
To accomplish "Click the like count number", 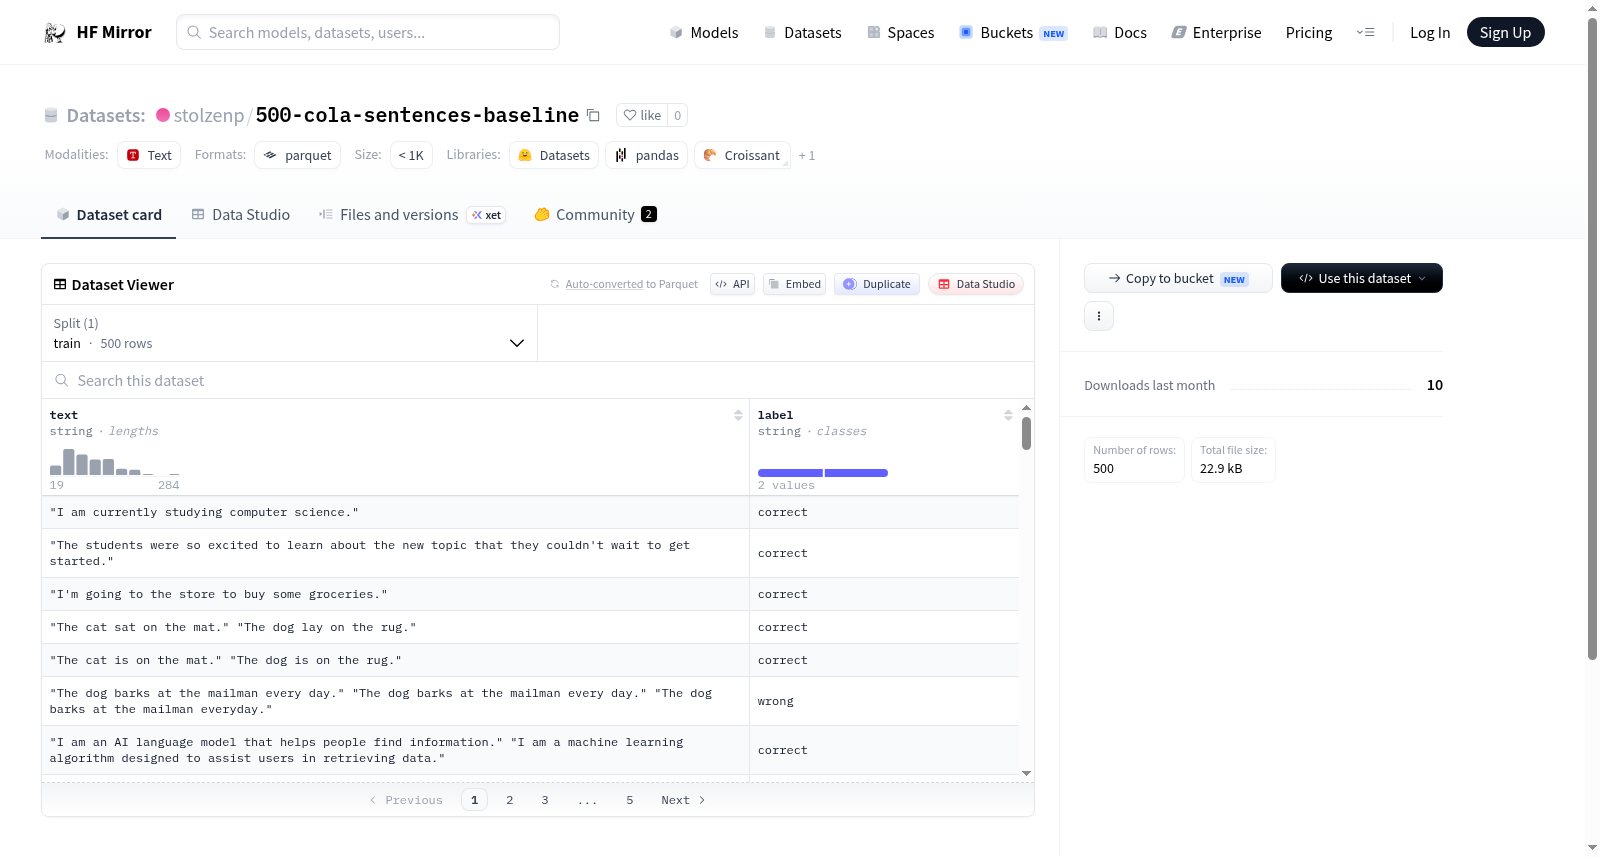I will click(678, 115).
